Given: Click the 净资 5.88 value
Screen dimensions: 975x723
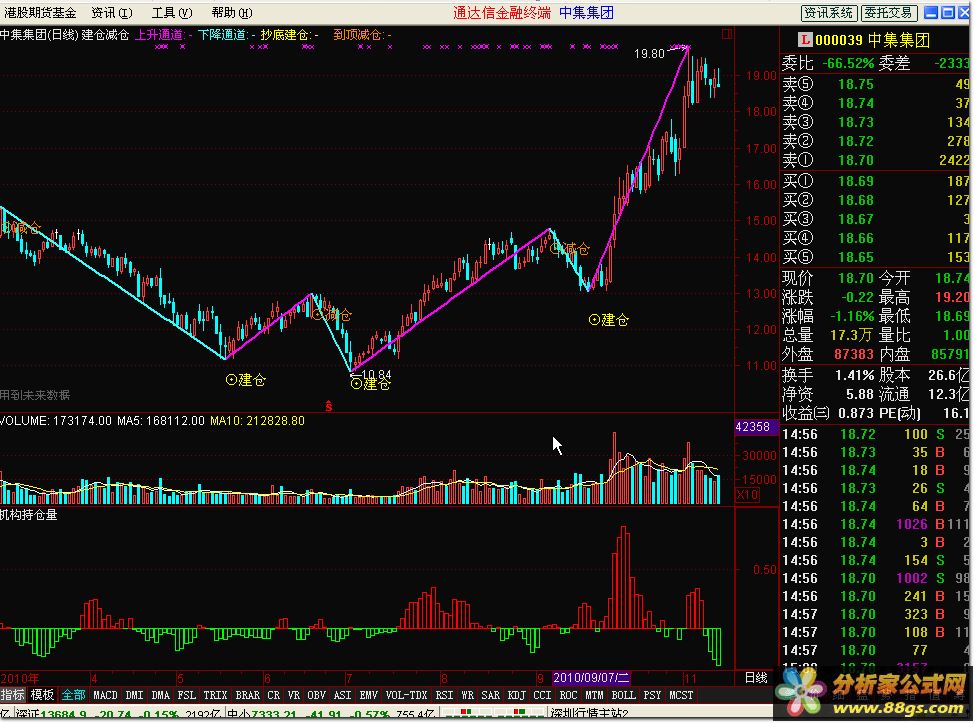Looking at the screenshot, I should 860,394.
